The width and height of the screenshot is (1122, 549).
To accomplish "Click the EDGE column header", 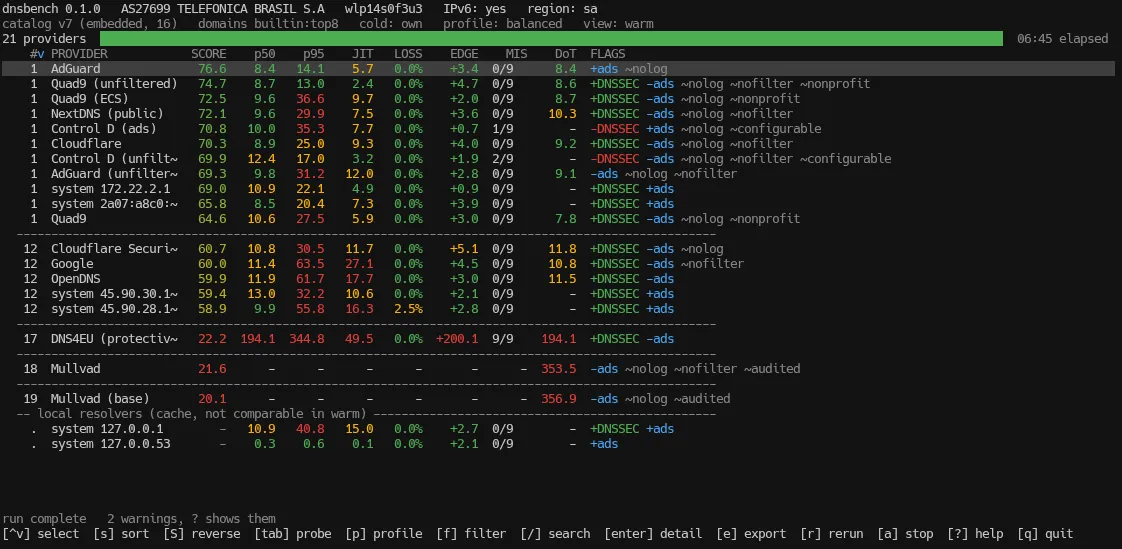I will coord(464,54).
